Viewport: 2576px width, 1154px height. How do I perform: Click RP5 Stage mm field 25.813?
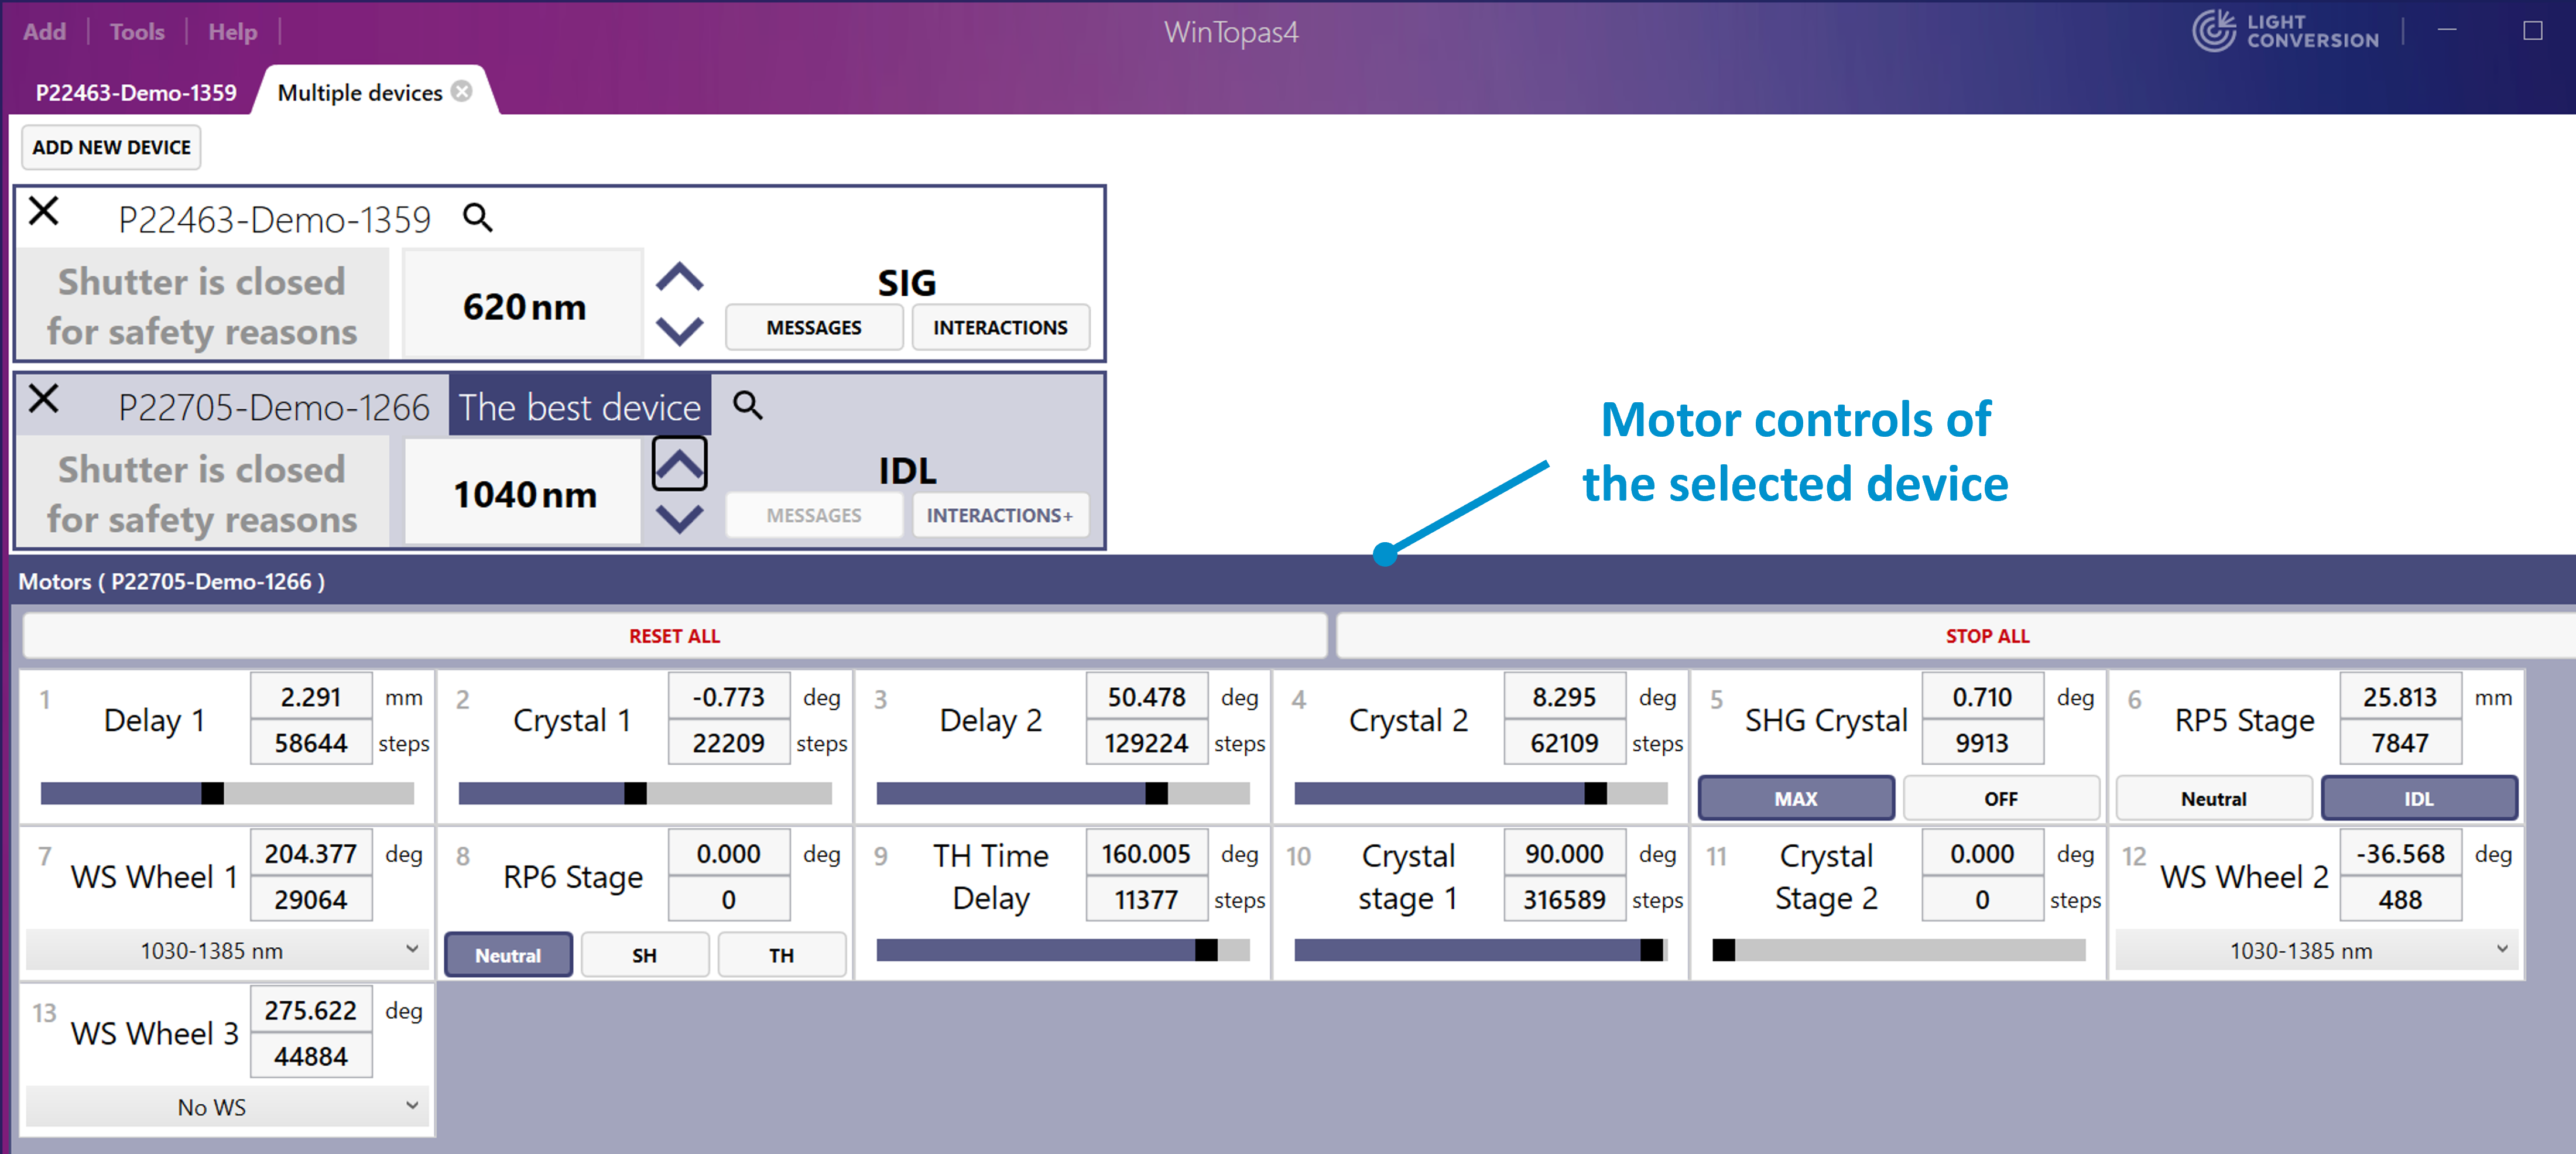(2401, 697)
